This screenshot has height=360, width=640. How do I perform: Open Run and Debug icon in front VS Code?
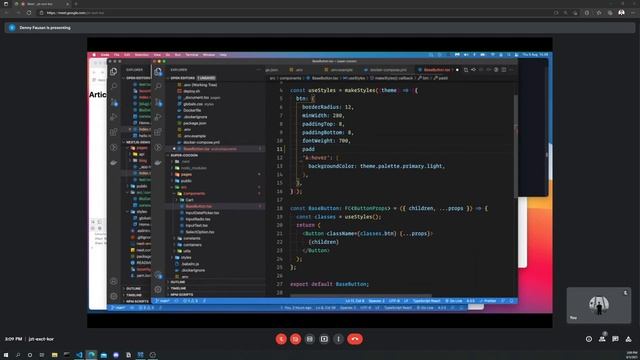click(x=158, y=117)
